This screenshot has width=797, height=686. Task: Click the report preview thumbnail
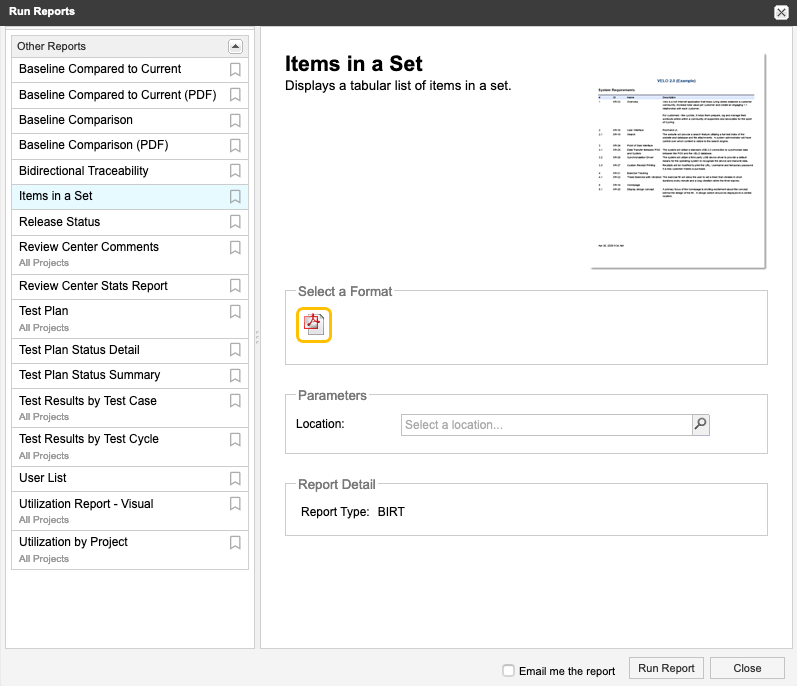pyautogui.click(x=678, y=162)
